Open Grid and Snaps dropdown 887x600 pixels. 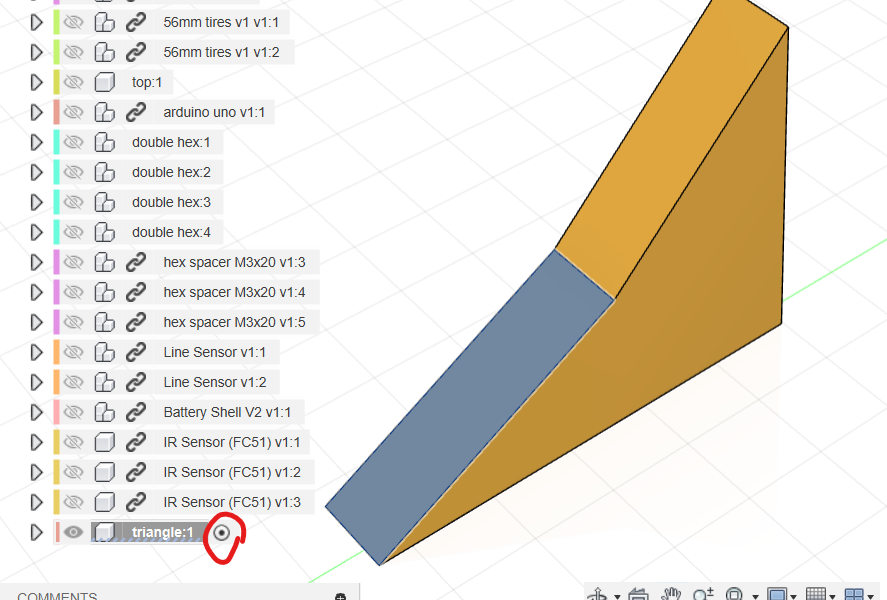click(x=820, y=594)
